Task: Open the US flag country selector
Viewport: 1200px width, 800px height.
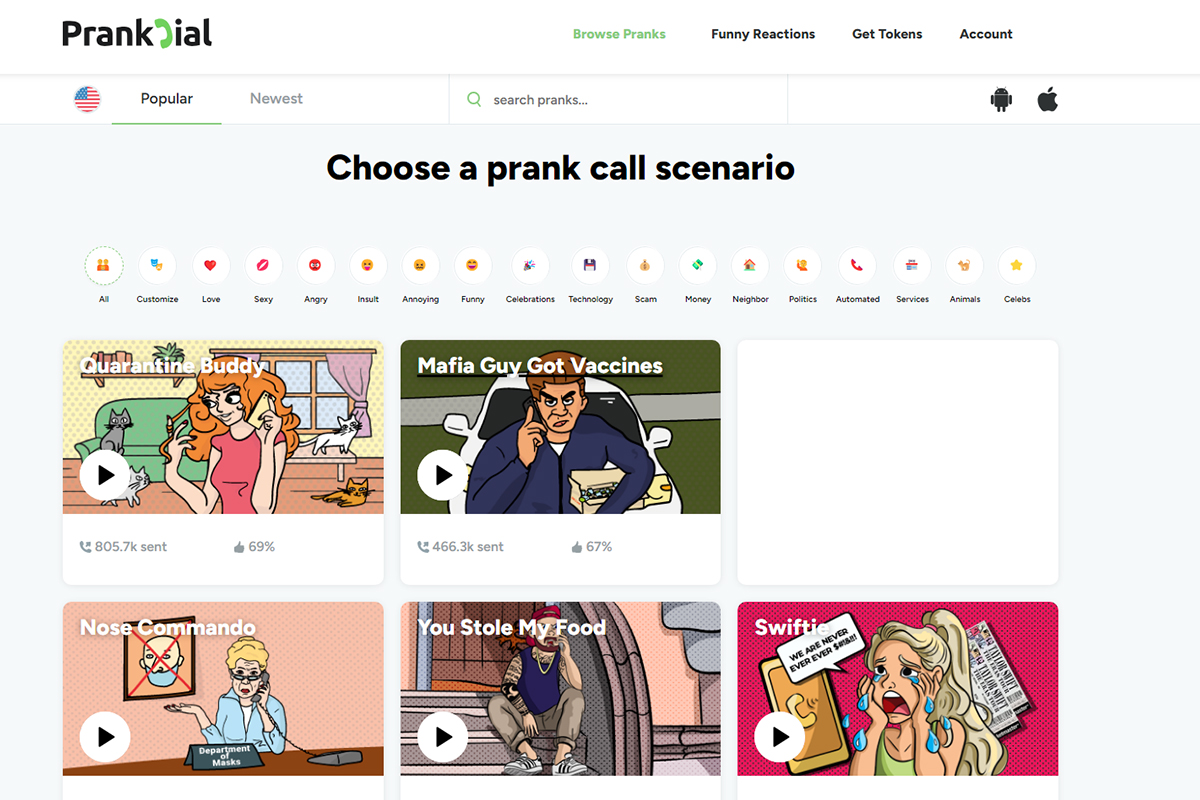Action: point(87,99)
